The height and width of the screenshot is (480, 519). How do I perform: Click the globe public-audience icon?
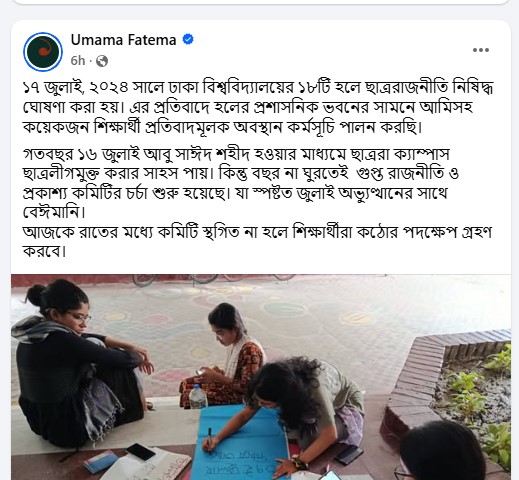pos(102,61)
